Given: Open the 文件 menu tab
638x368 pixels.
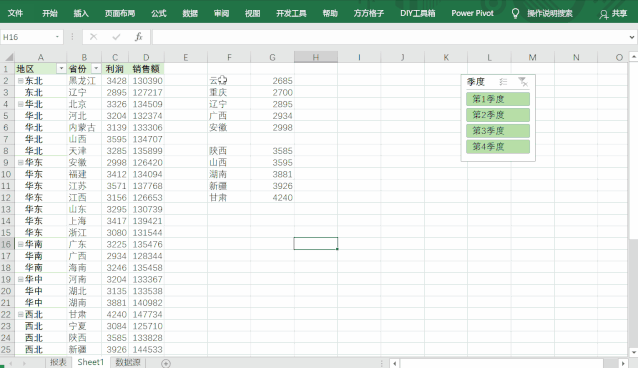Looking at the screenshot, I should 15,13.
